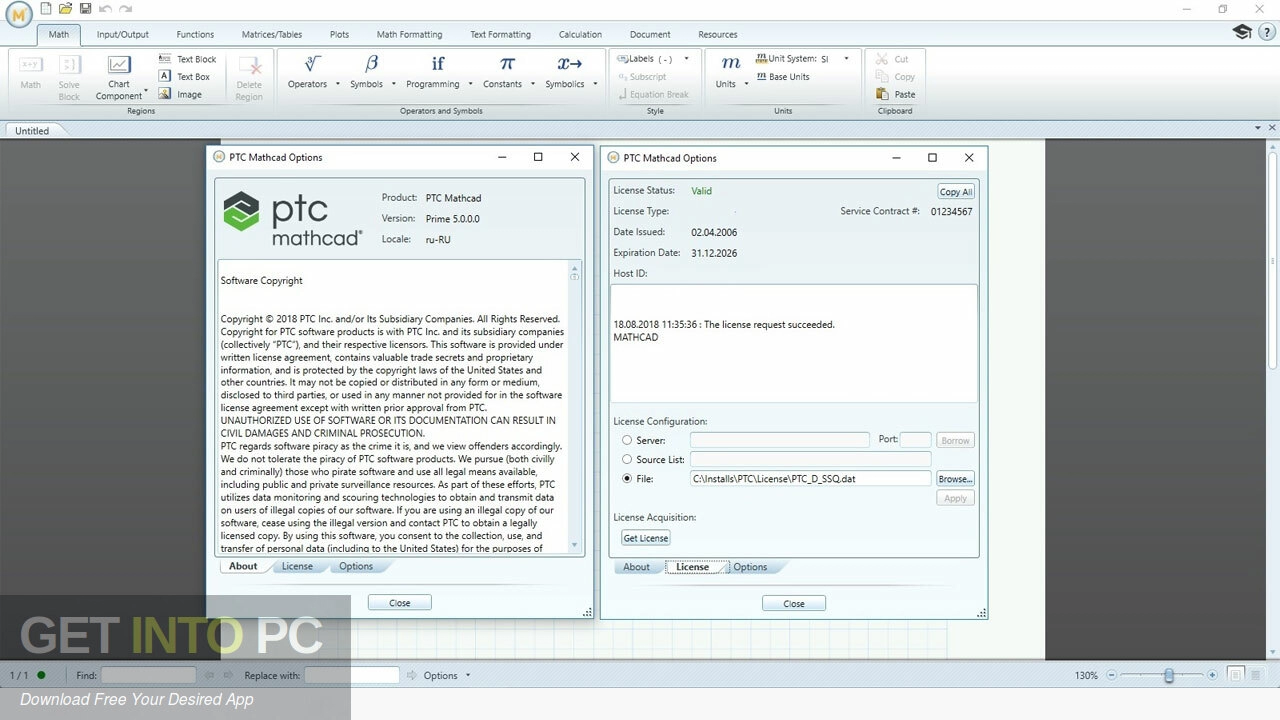The width and height of the screenshot is (1280, 720).
Task: Open the Mathcad application button menu
Action: (x=18, y=14)
